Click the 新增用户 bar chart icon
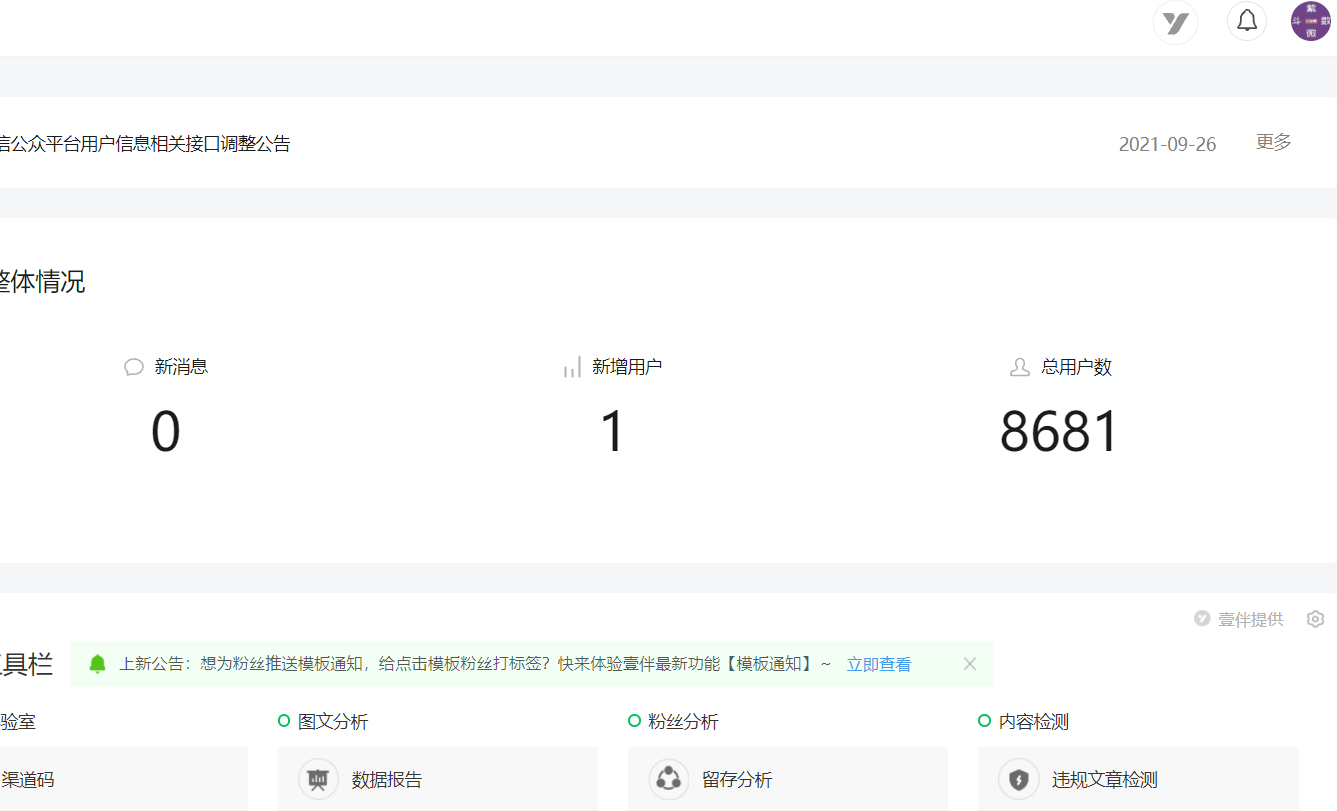 pyautogui.click(x=572, y=367)
